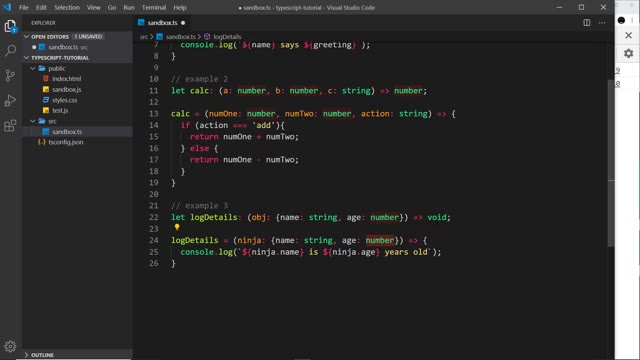Open the Run and Debug view
The width and height of the screenshot is (640, 360).
(10, 100)
